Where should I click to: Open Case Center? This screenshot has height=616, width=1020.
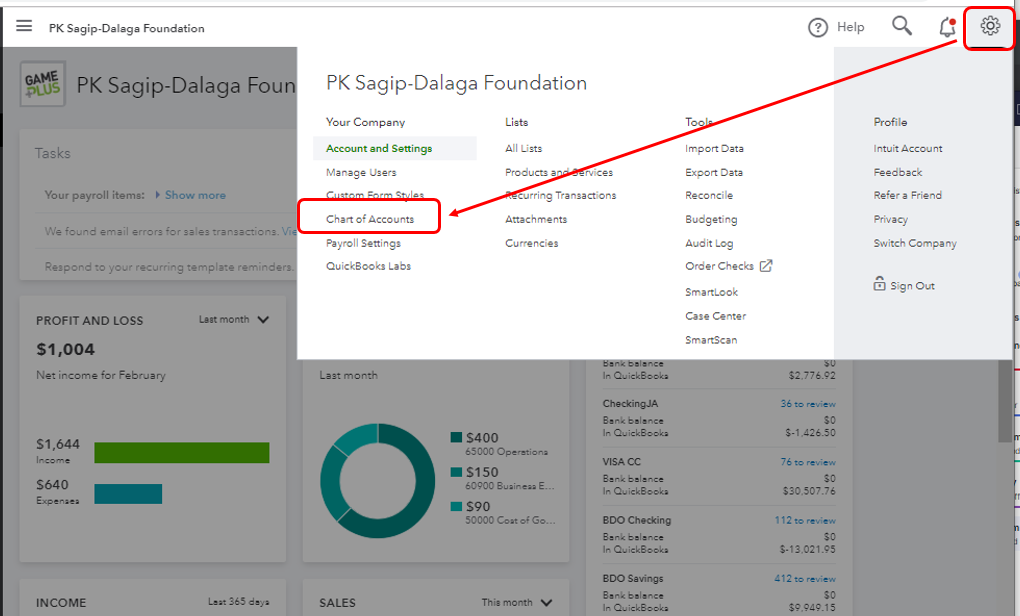pyautogui.click(x=715, y=316)
